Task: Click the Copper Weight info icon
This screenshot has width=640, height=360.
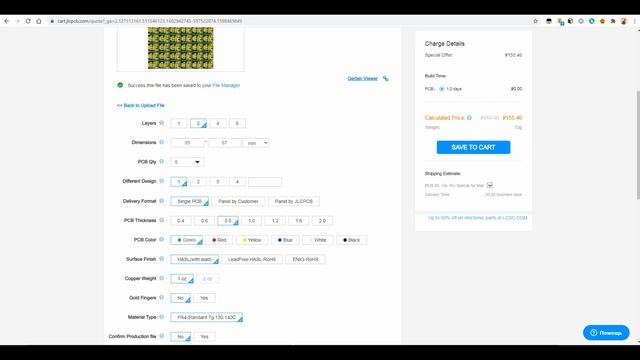Action: (162, 278)
